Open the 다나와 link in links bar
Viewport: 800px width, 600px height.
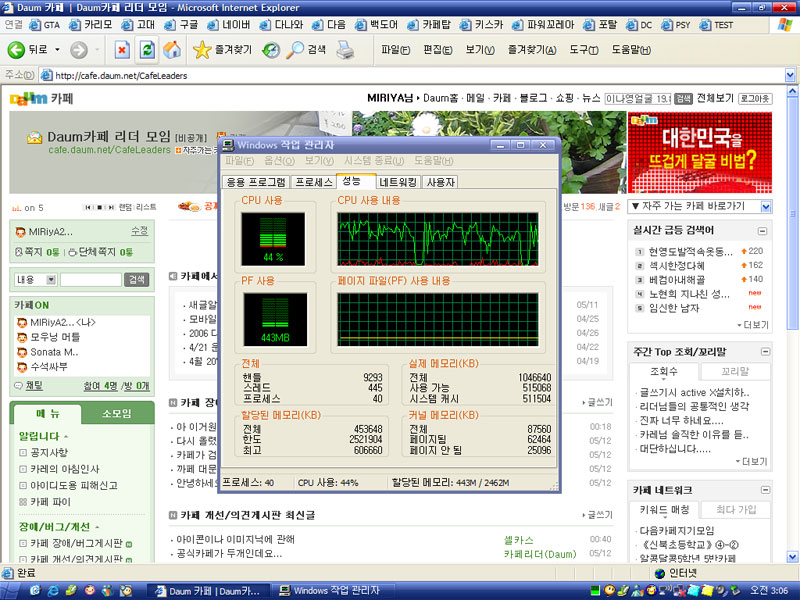click(282, 24)
